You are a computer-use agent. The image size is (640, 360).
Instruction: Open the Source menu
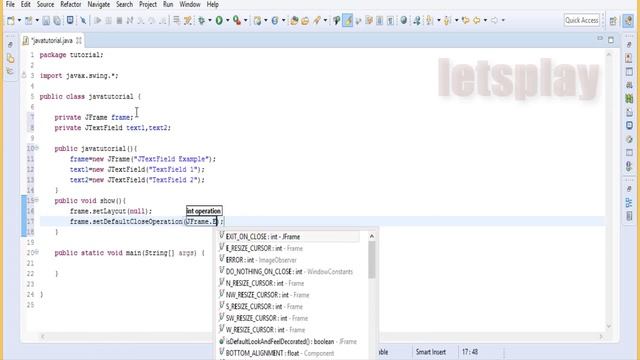click(x=45, y=4)
